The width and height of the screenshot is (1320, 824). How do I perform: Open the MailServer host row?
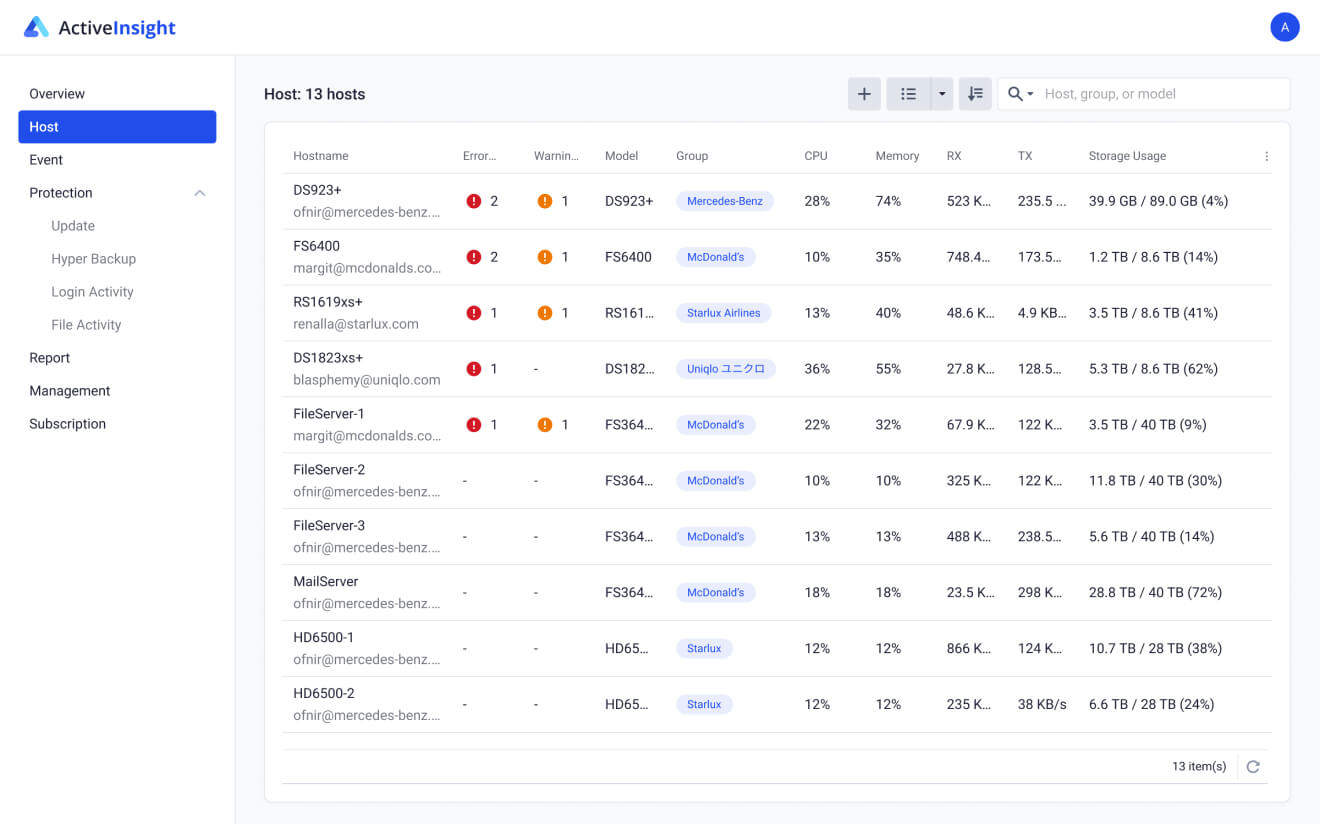pos(326,582)
